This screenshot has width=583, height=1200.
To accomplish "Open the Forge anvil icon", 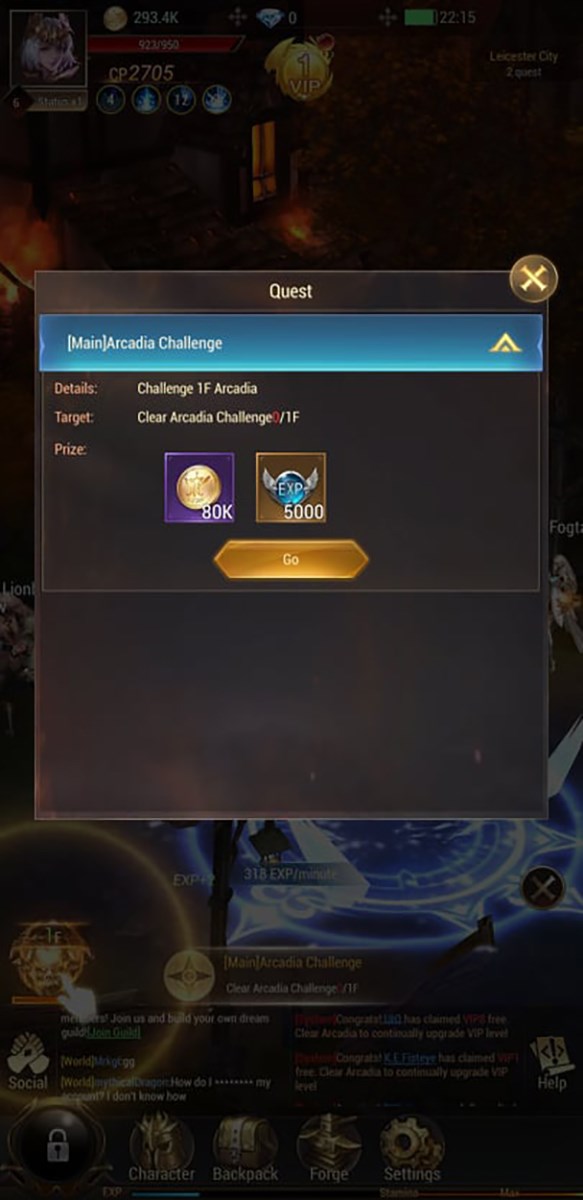I will 329,1148.
